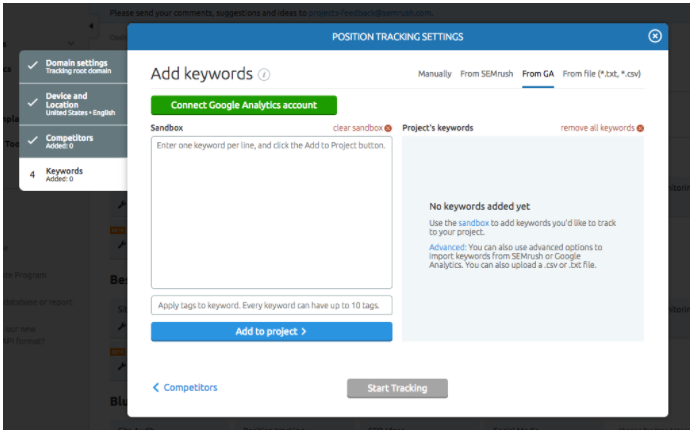
Task: Click the red remove all keywords x icon
Action: point(640,128)
